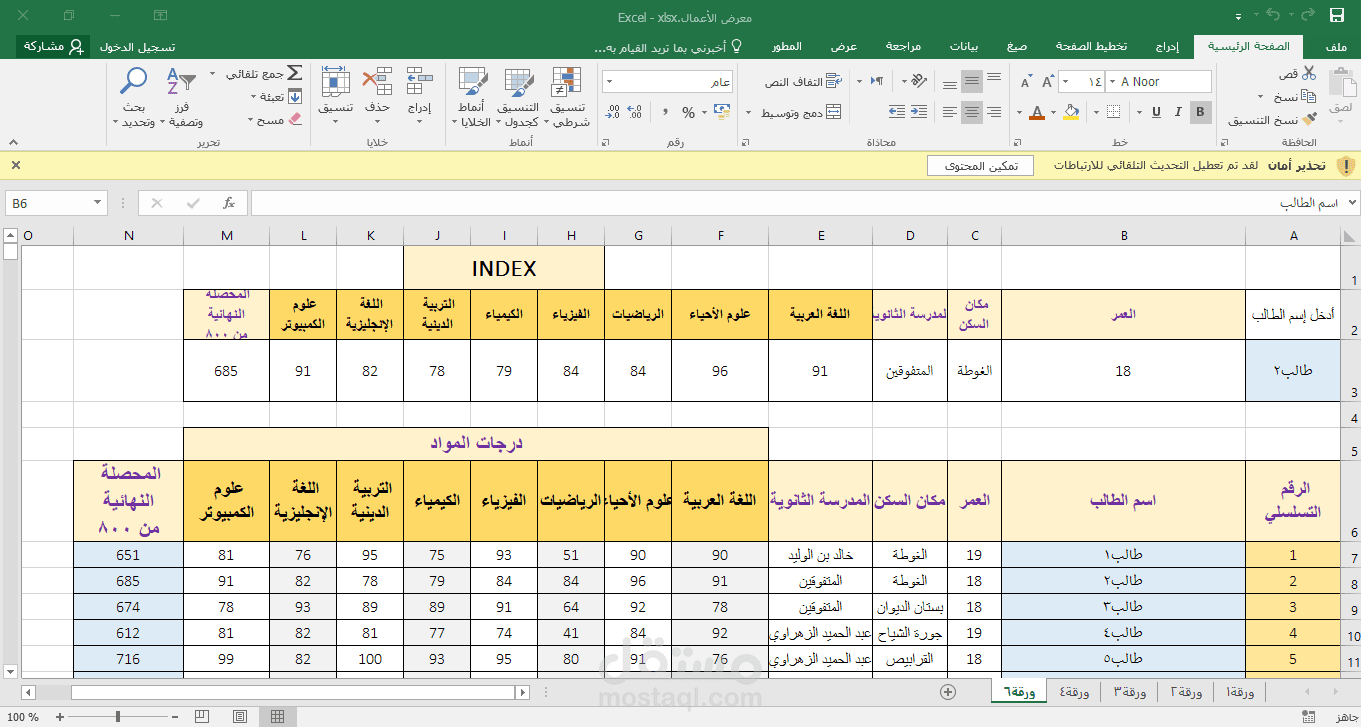
Task: Click the Delete cells (حذف) icon
Action: (377, 81)
